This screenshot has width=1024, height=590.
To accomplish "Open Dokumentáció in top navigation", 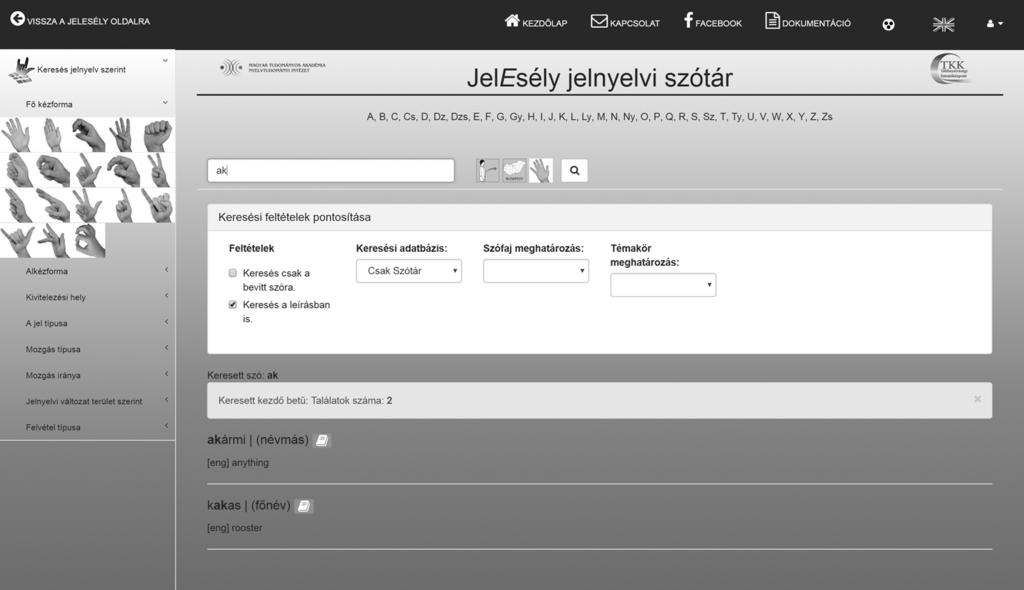I will coord(808,22).
